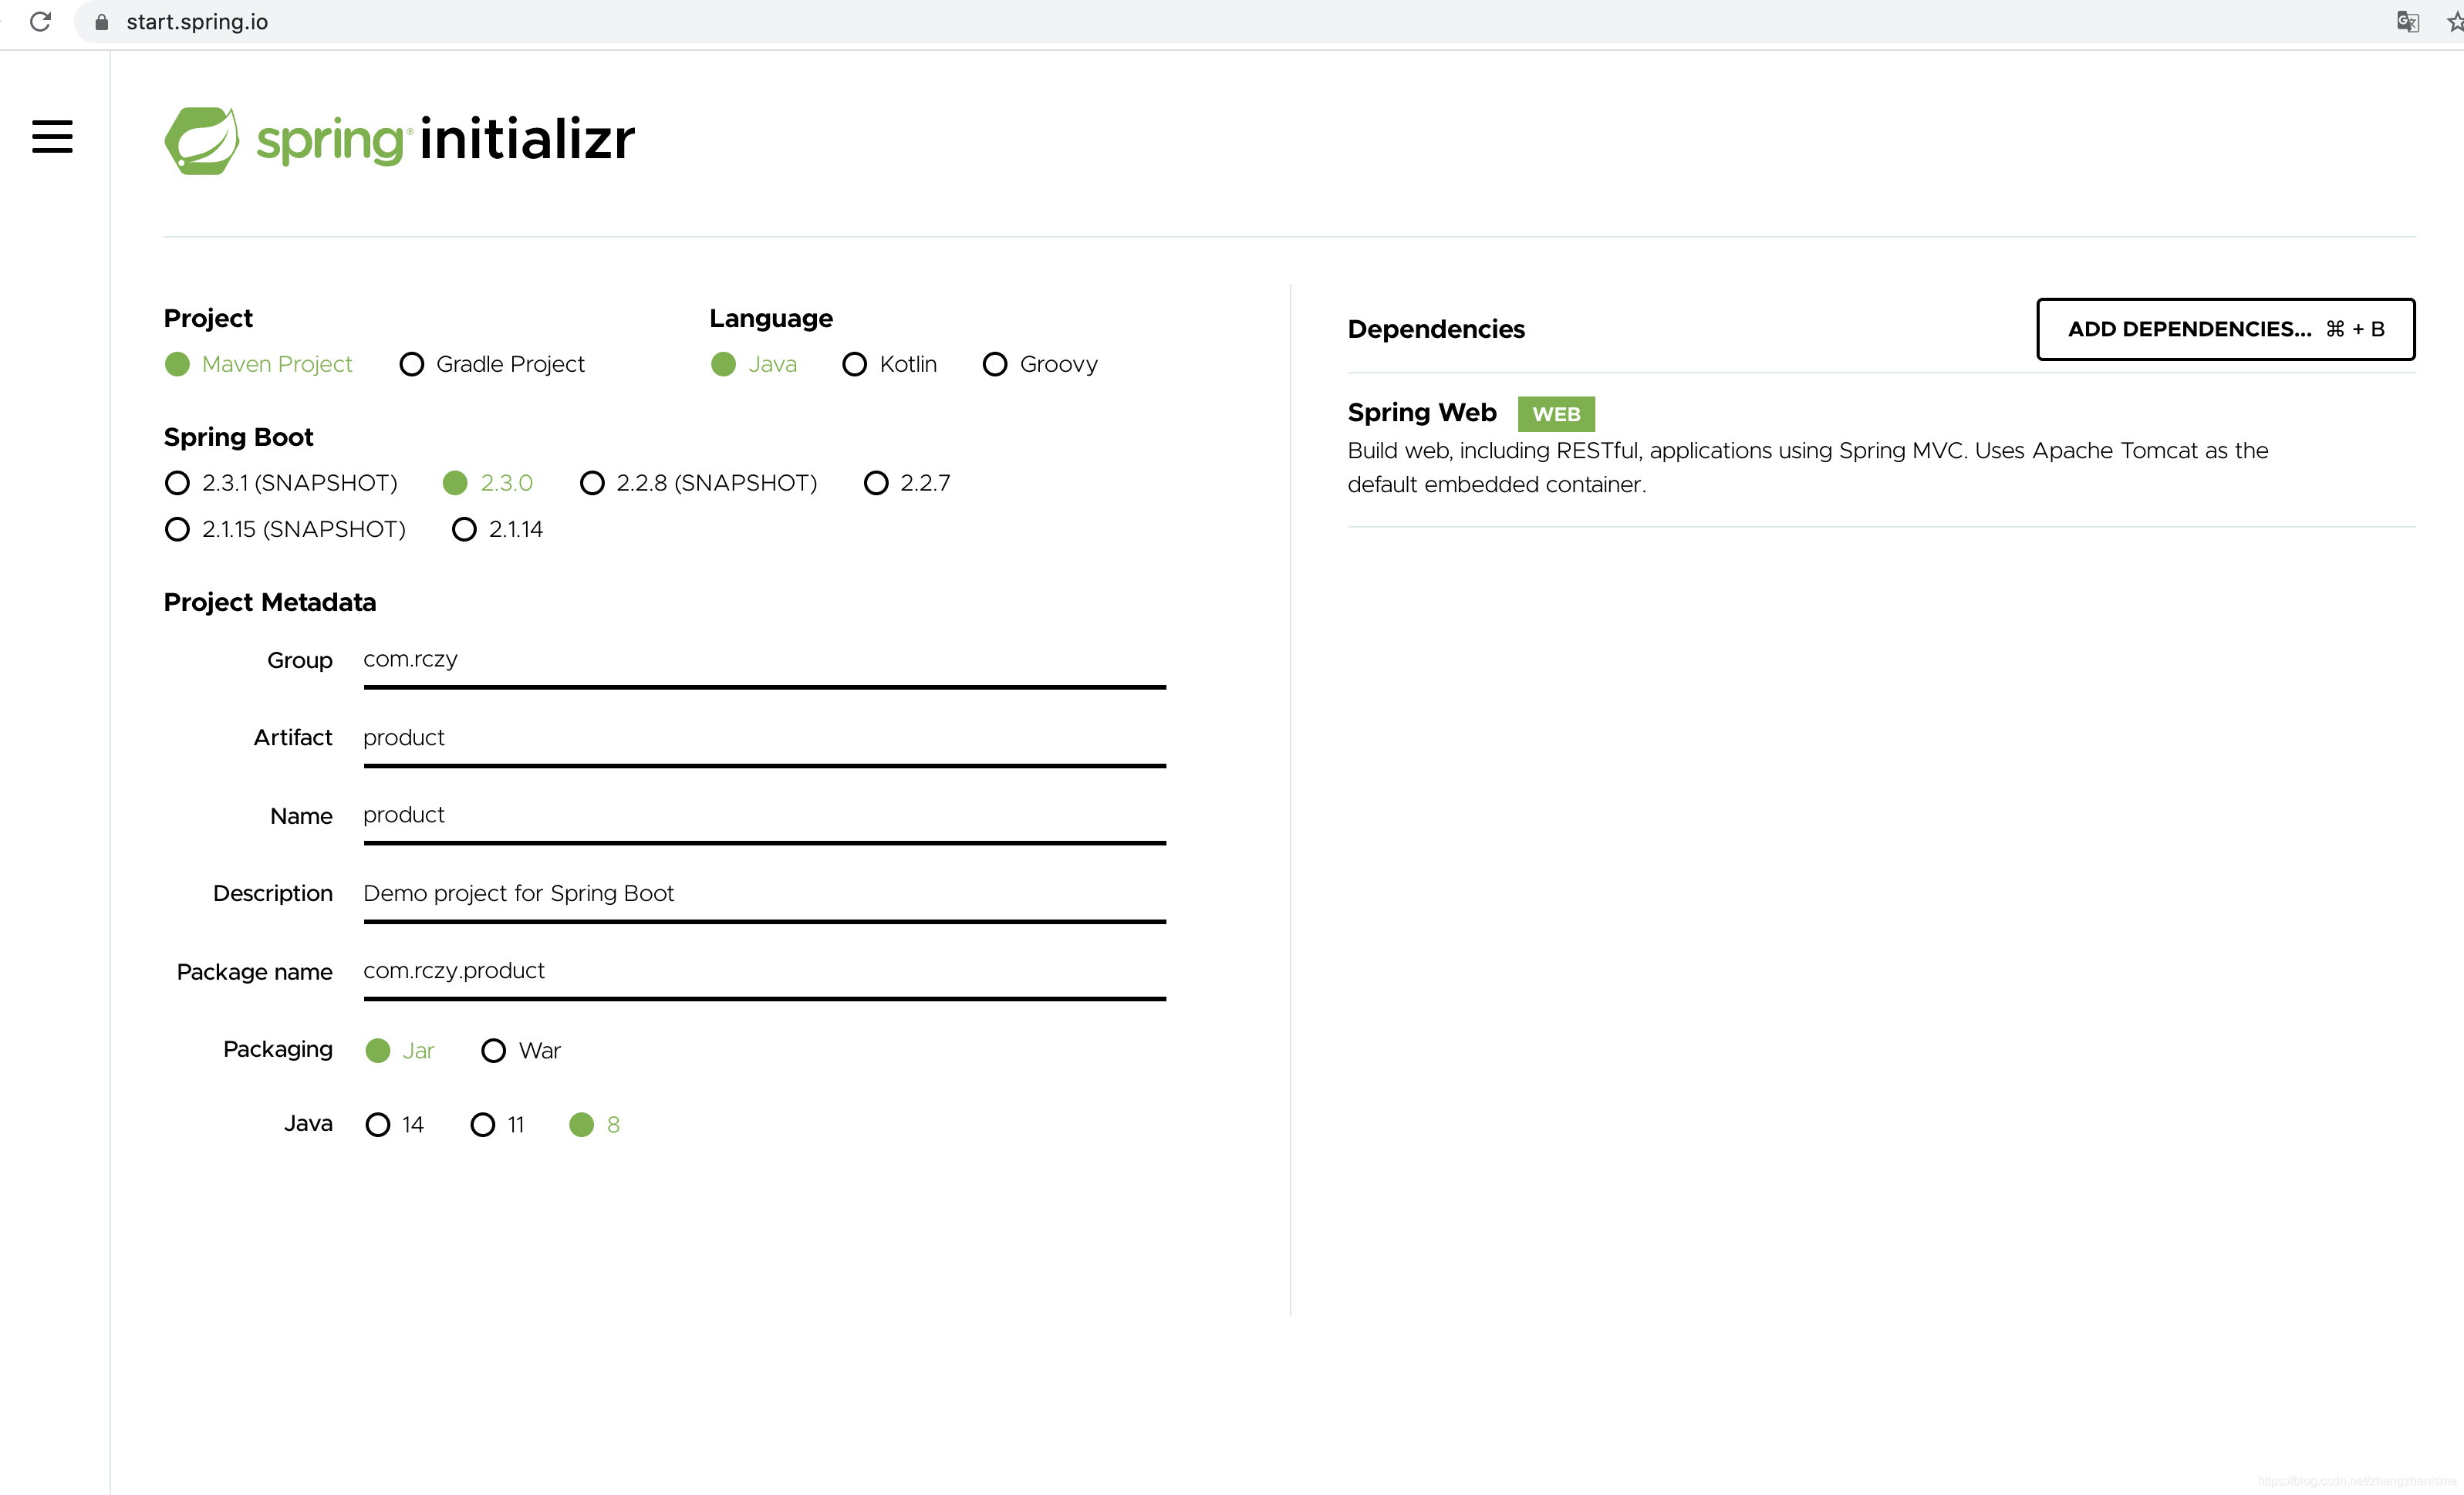Choose War packaging
2464x1495 pixels.
coord(521,1050)
